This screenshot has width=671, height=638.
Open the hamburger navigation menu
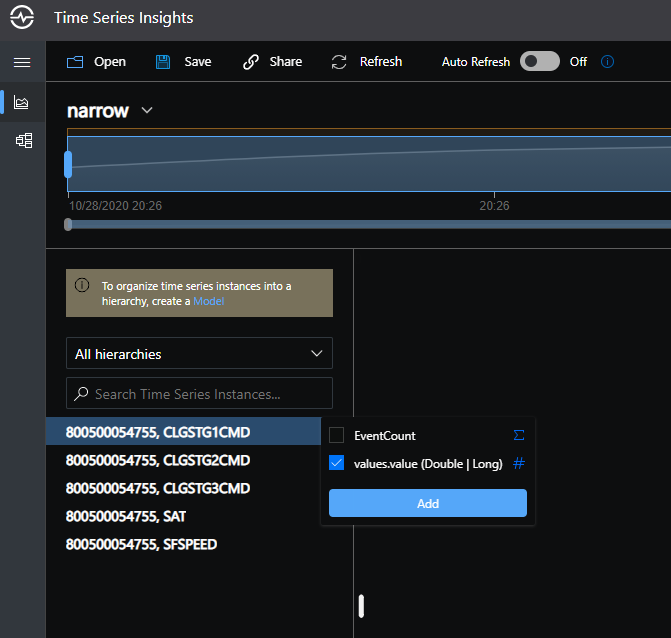point(22,62)
